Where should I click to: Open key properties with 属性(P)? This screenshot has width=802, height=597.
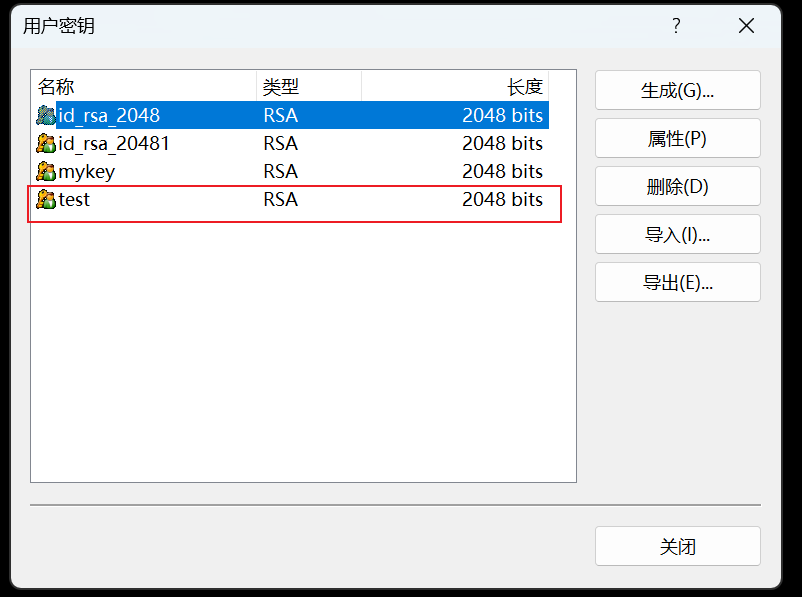(677, 138)
